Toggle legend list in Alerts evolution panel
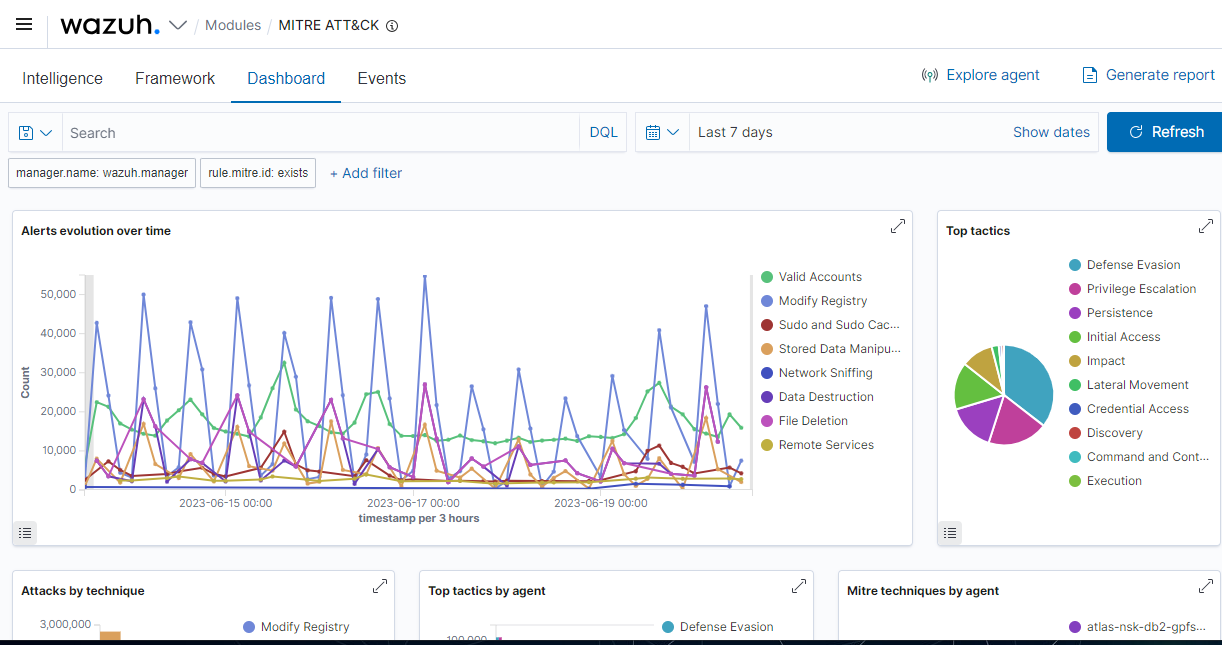The height and width of the screenshot is (645, 1222). (26, 533)
